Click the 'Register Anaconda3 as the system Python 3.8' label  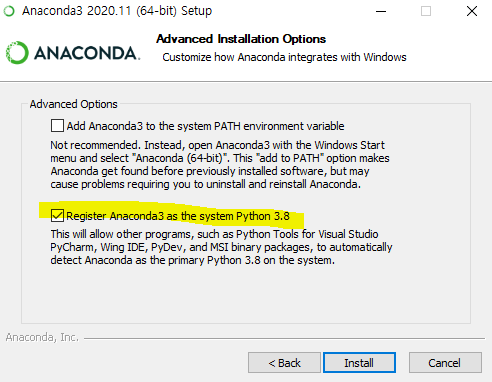click(x=178, y=216)
